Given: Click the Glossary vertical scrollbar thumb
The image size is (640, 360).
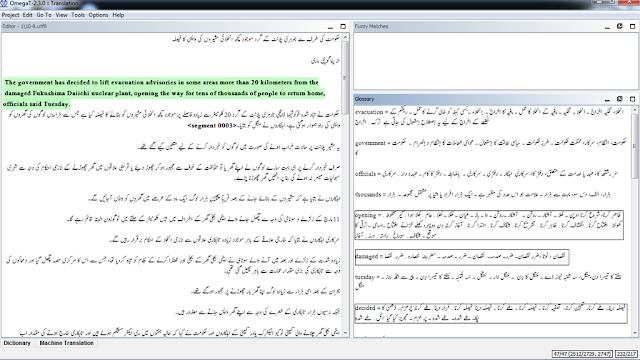Looking at the screenshot, I should click(x=635, y=146).
